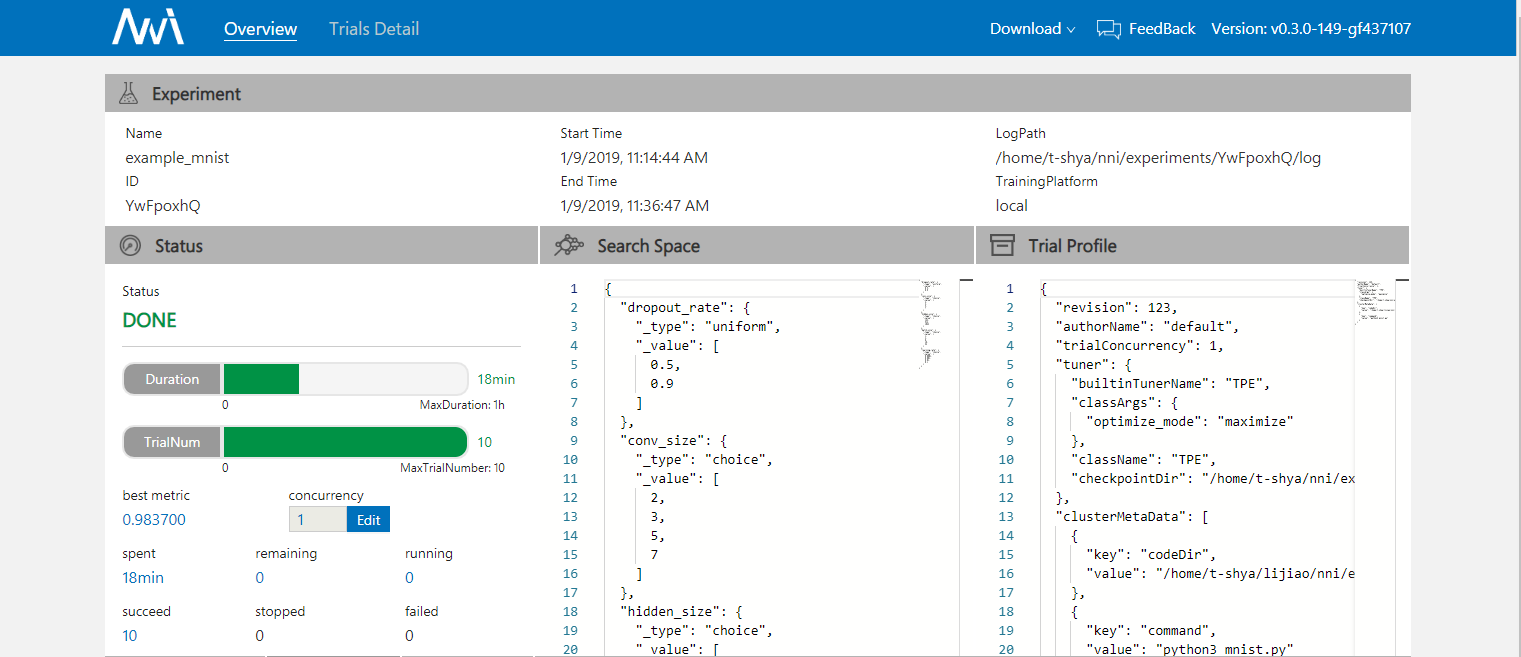This screenshot has width=1521, height=657.
Task: Click the Trial Profile archive icon
Action: coord(1001,246)
